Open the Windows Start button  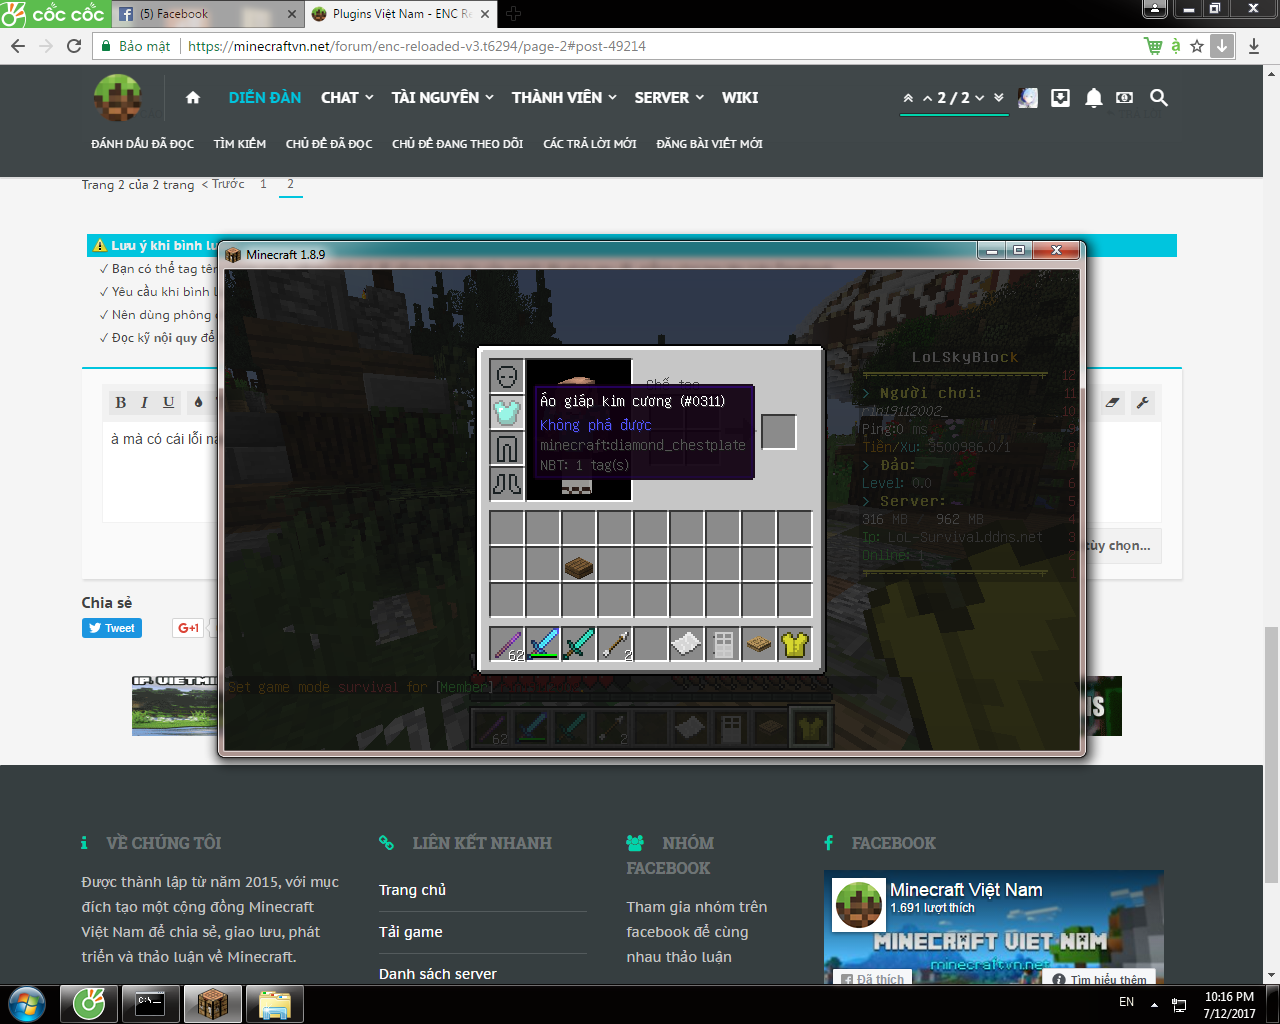(x=27, y=1004)
